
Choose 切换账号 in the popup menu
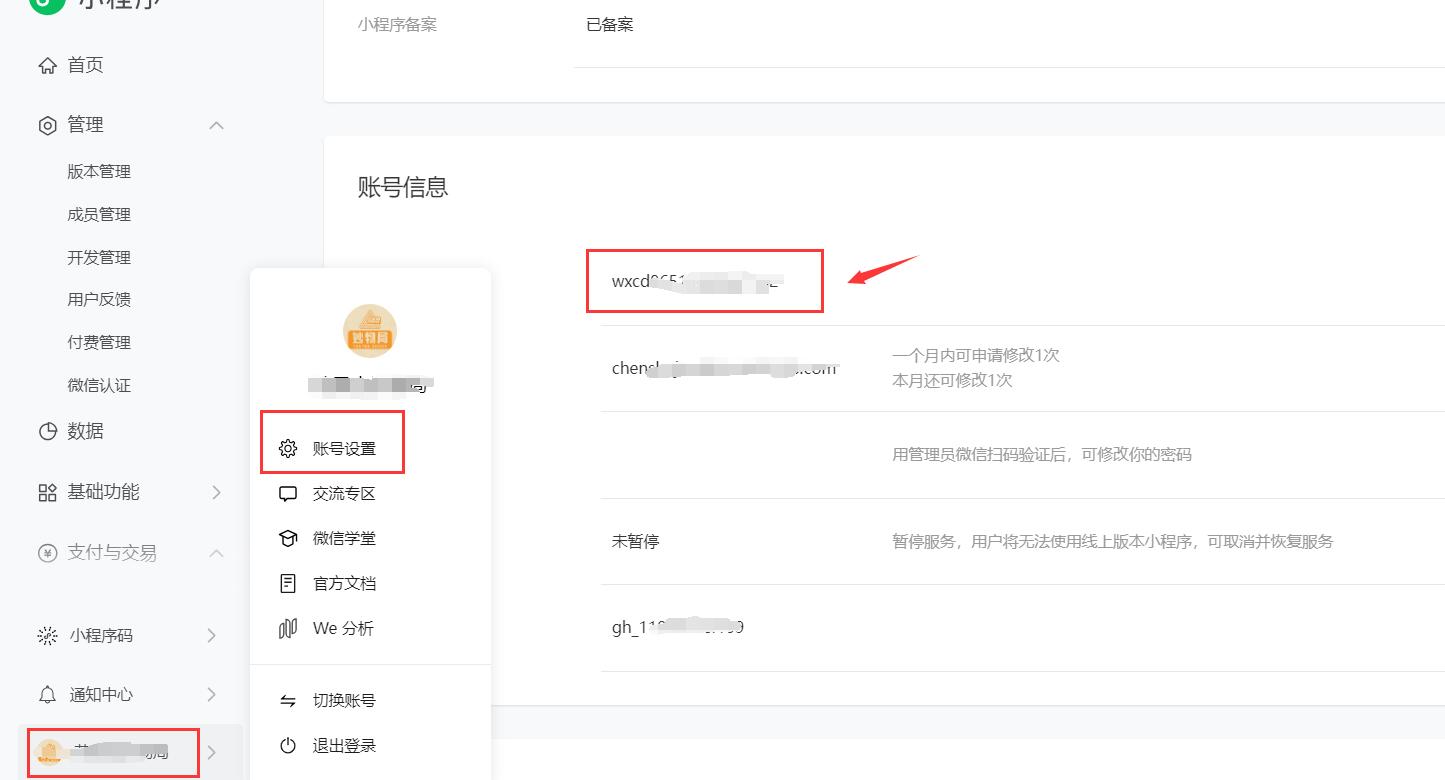(x=344, y=701)
